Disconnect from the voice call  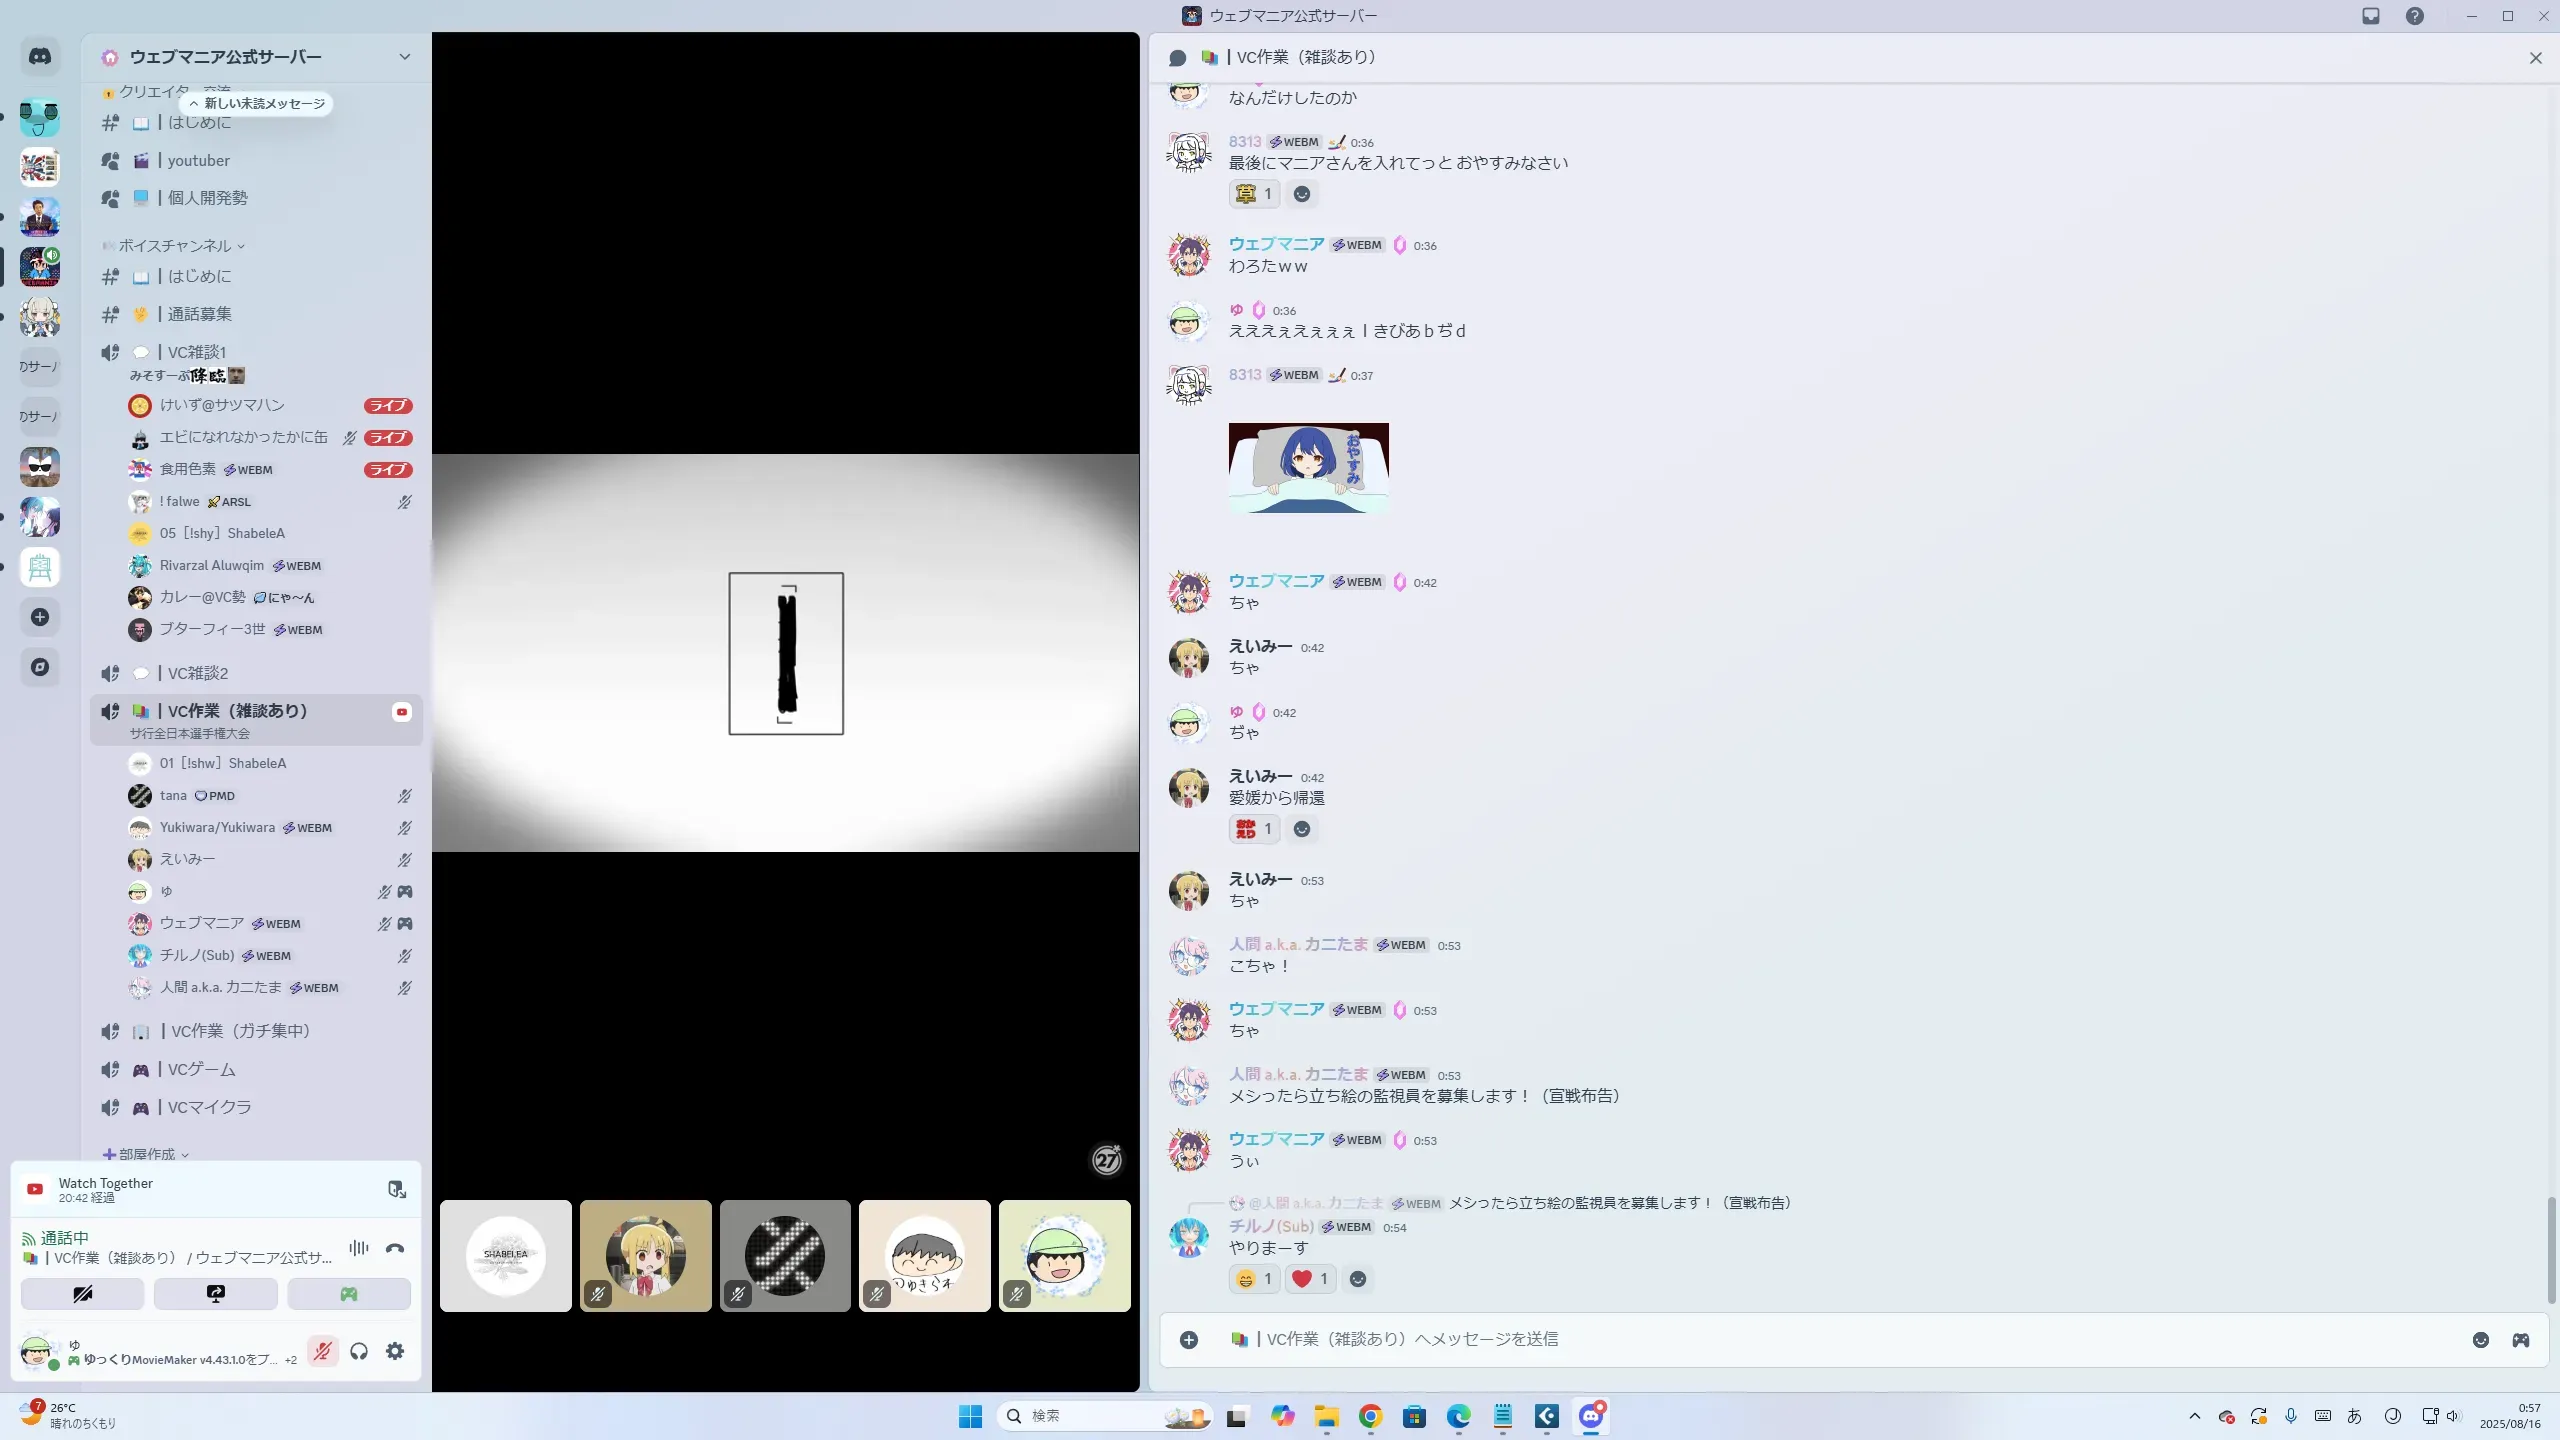(395, 1248)
